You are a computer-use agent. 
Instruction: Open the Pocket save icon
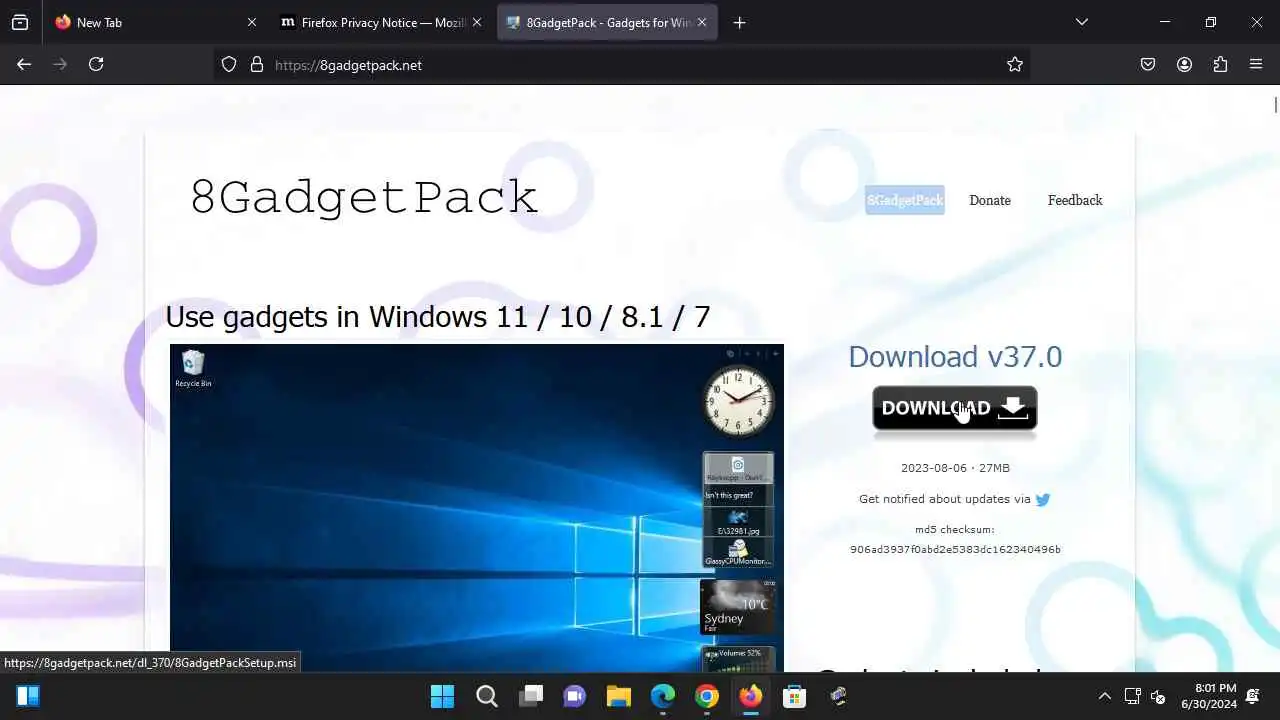click(1148, 64)
